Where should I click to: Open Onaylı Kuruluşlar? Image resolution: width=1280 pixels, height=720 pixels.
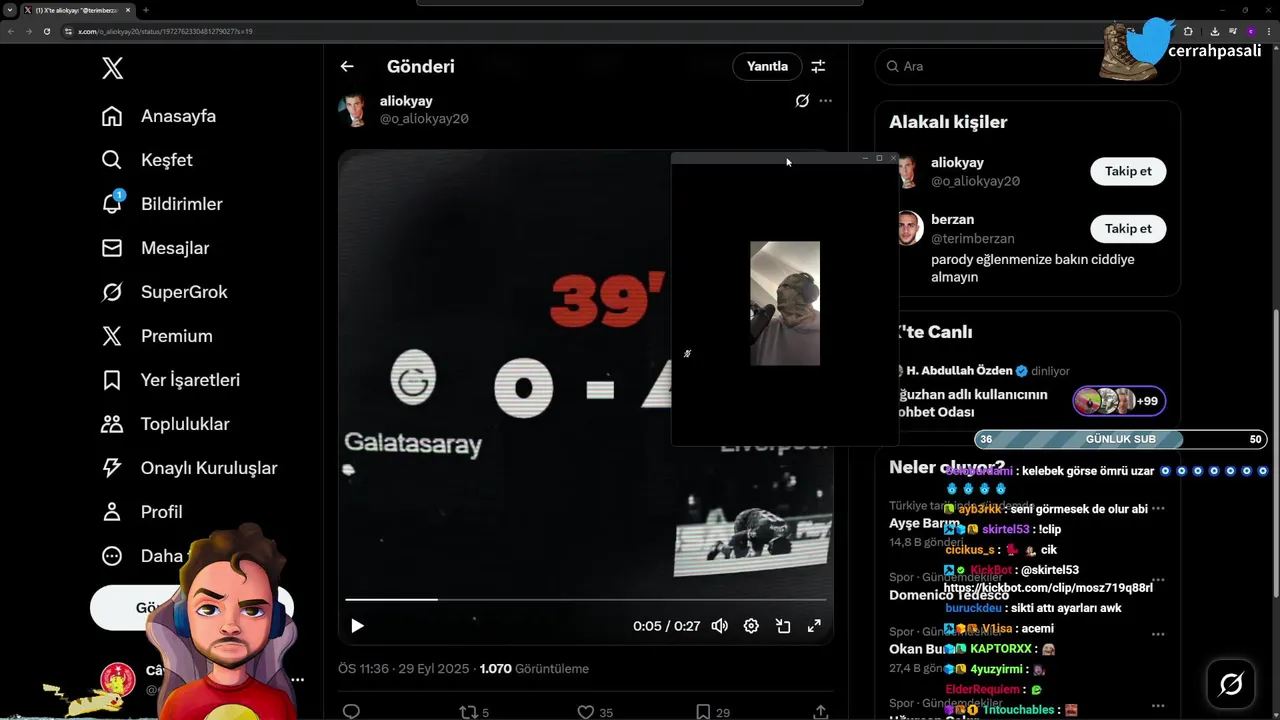point(189,468)
